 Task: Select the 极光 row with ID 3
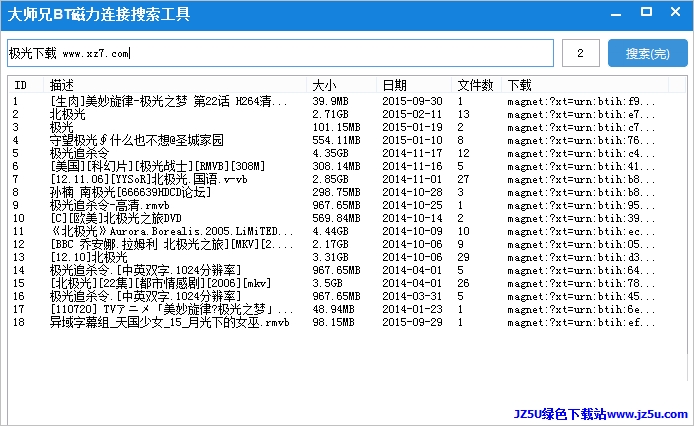tap(347, 128)
